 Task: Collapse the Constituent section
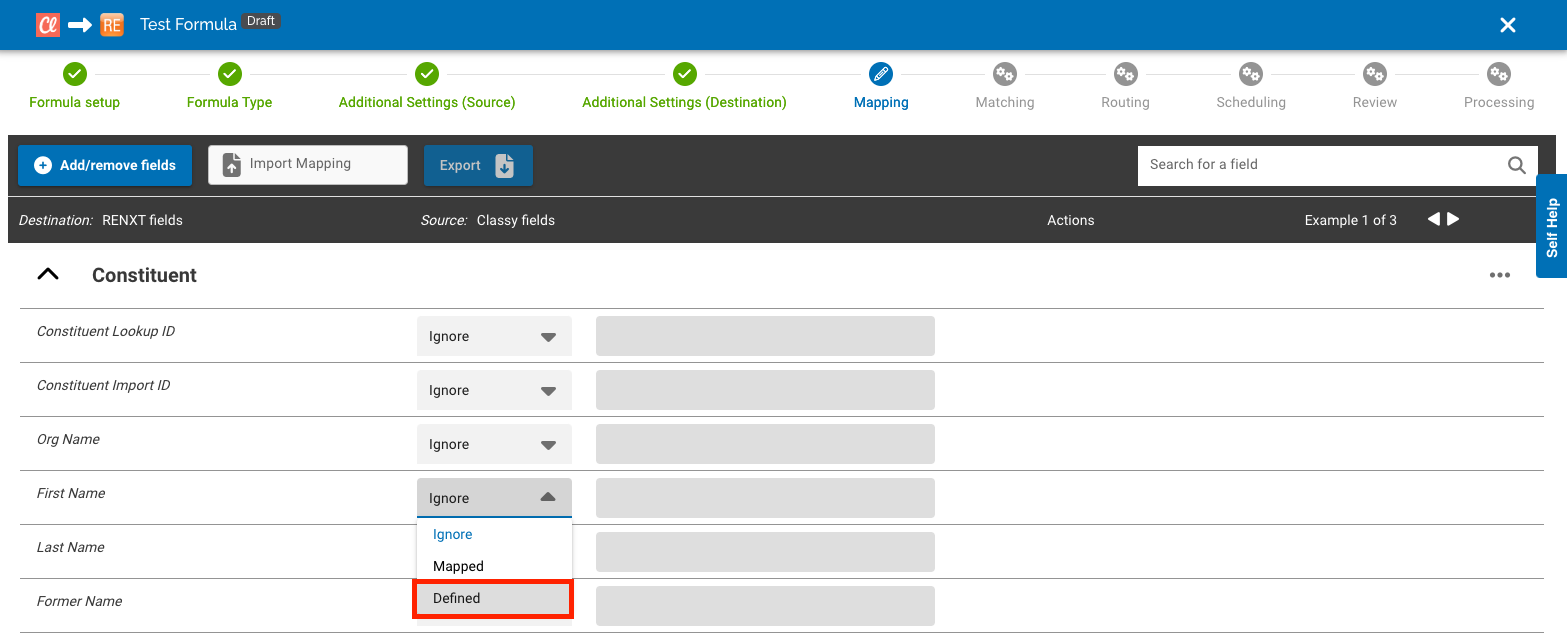(48, 275)
